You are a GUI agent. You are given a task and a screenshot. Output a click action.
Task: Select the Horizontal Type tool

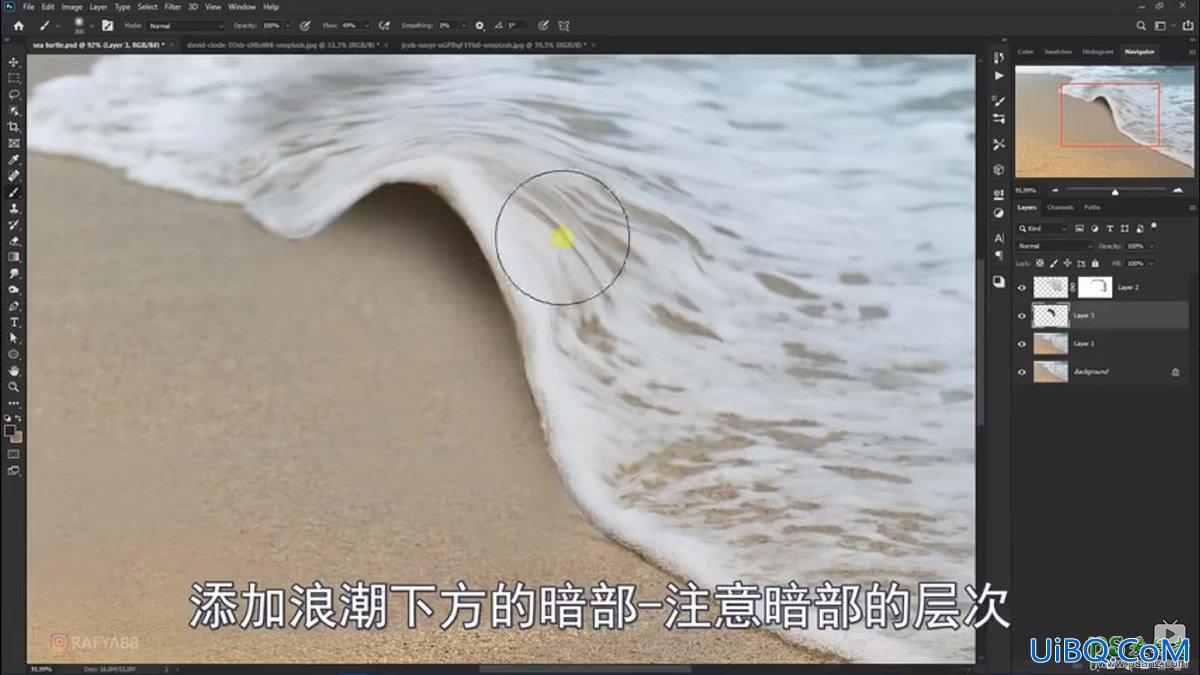point(14,322)
